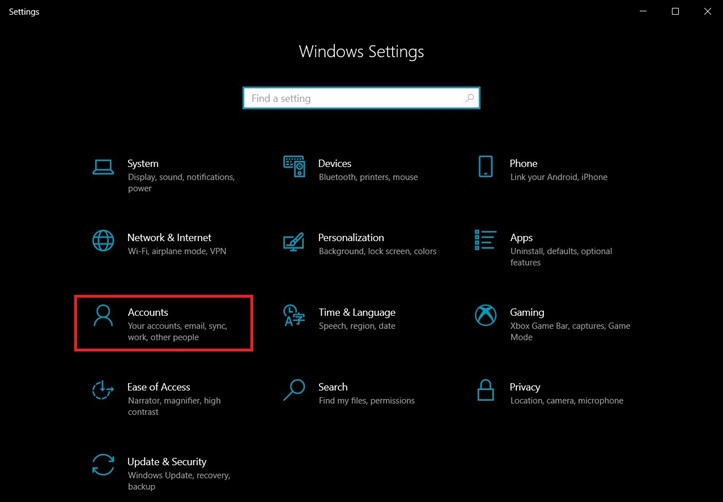Open the System heading link

point(143,164)
